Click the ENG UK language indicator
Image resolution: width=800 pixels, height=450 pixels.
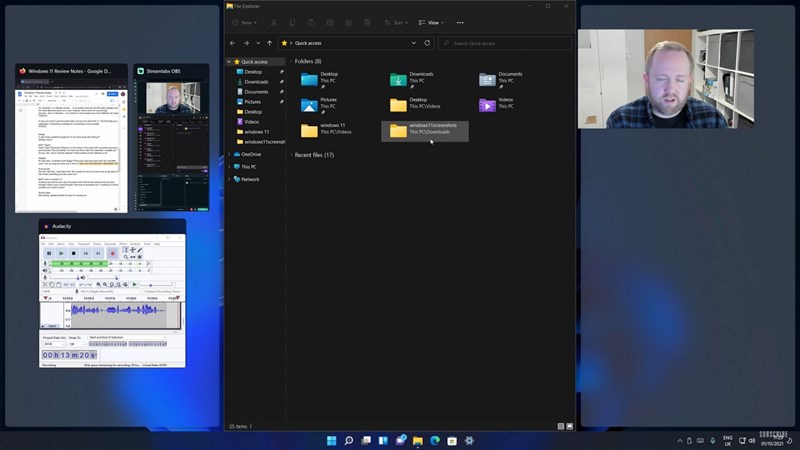728,441
